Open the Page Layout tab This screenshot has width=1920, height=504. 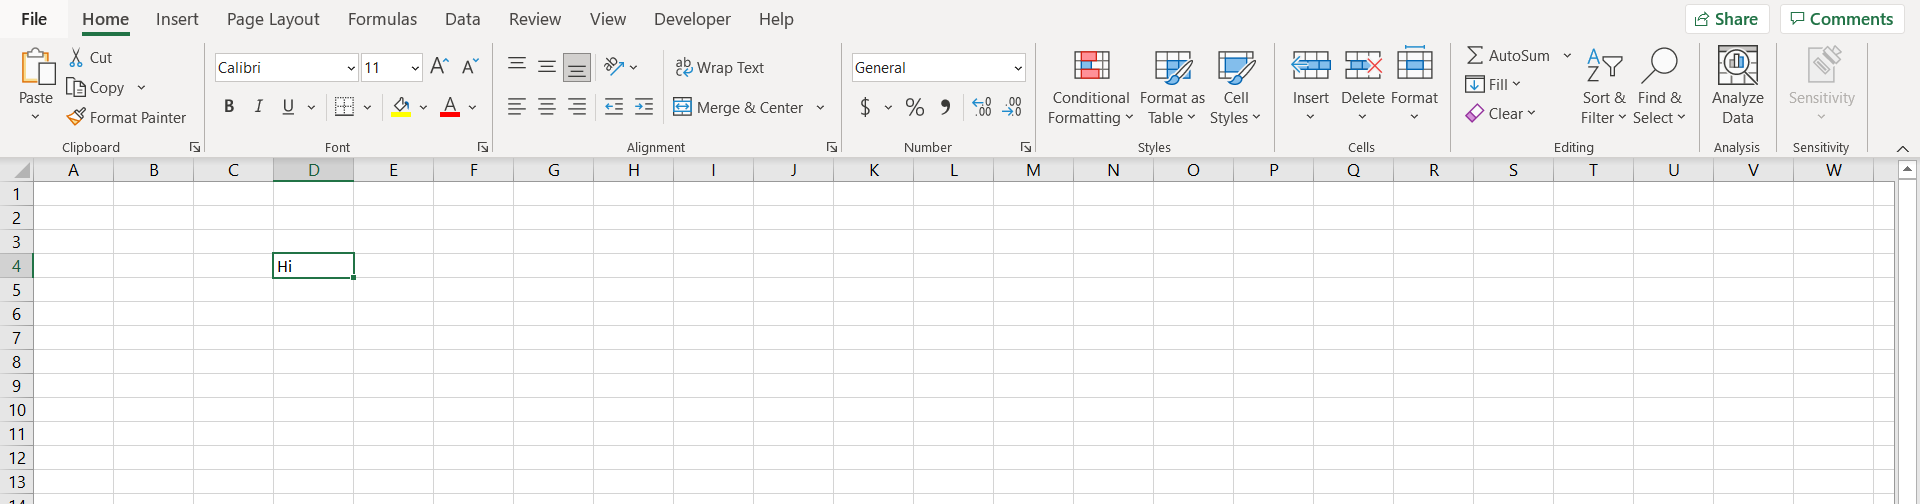click(273, 19)
